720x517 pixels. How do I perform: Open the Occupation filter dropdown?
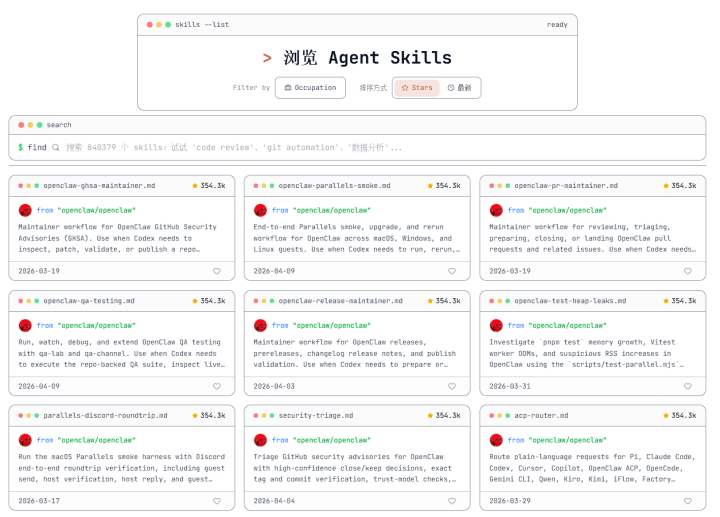(310, 88)
